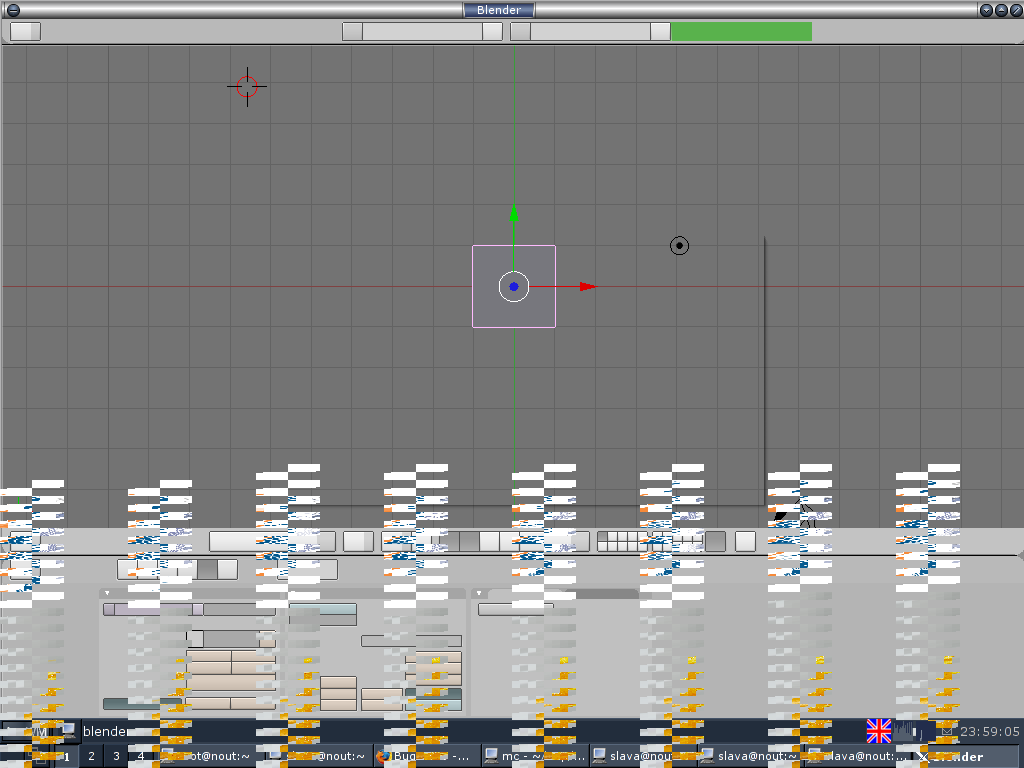Click the mail envelope icon beside the clock
Screen dimensions: 1024x768
pos(947,732)
